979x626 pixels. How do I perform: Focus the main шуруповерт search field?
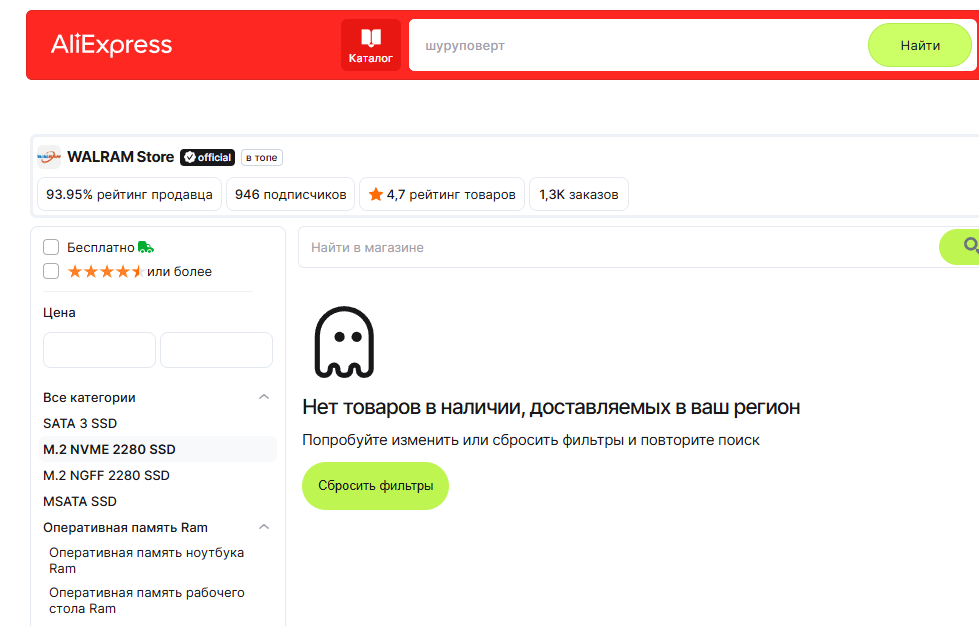pos(638,45)
